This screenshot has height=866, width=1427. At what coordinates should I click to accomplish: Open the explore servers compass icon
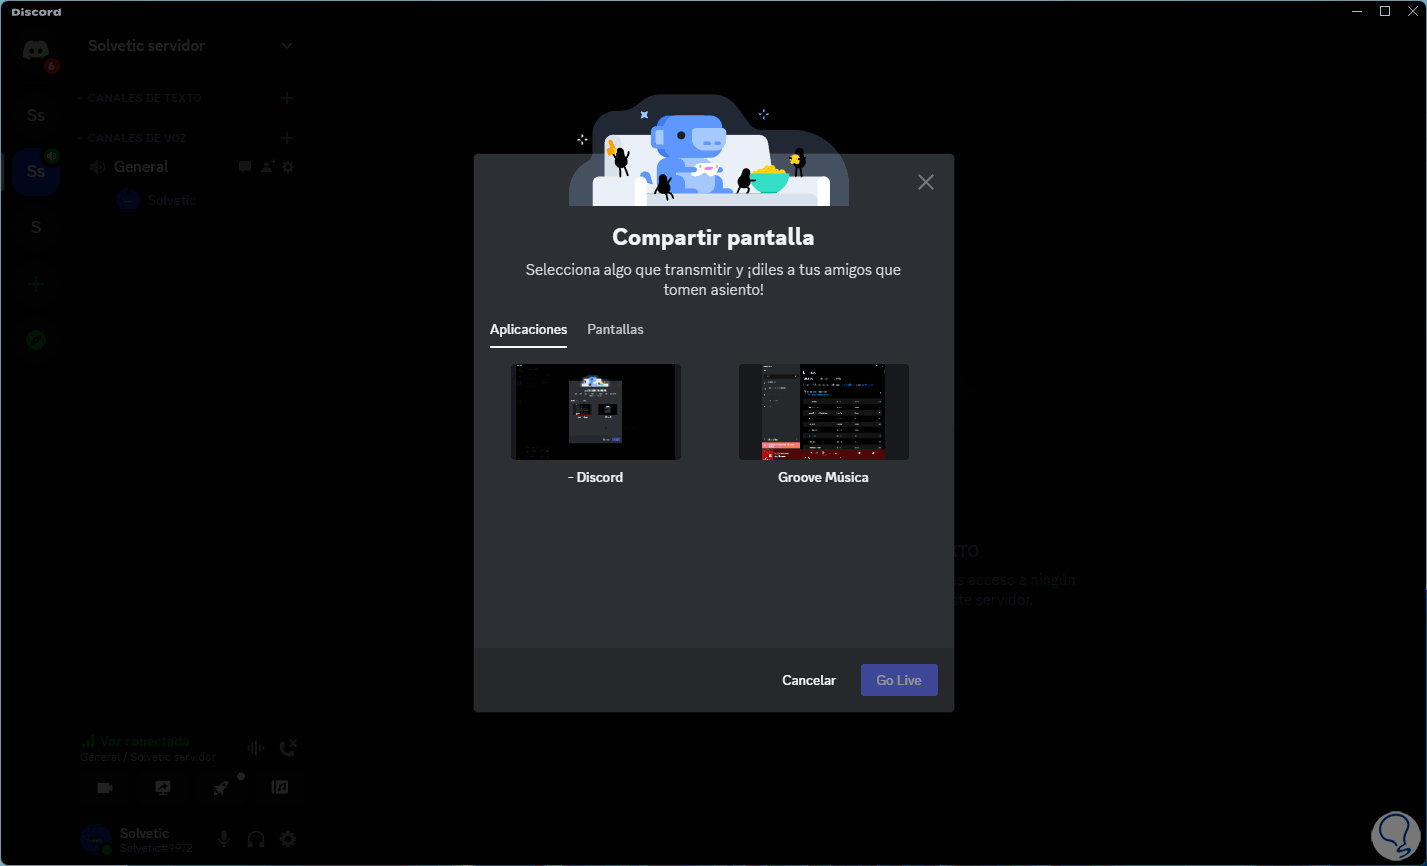[x=36, y=340]
